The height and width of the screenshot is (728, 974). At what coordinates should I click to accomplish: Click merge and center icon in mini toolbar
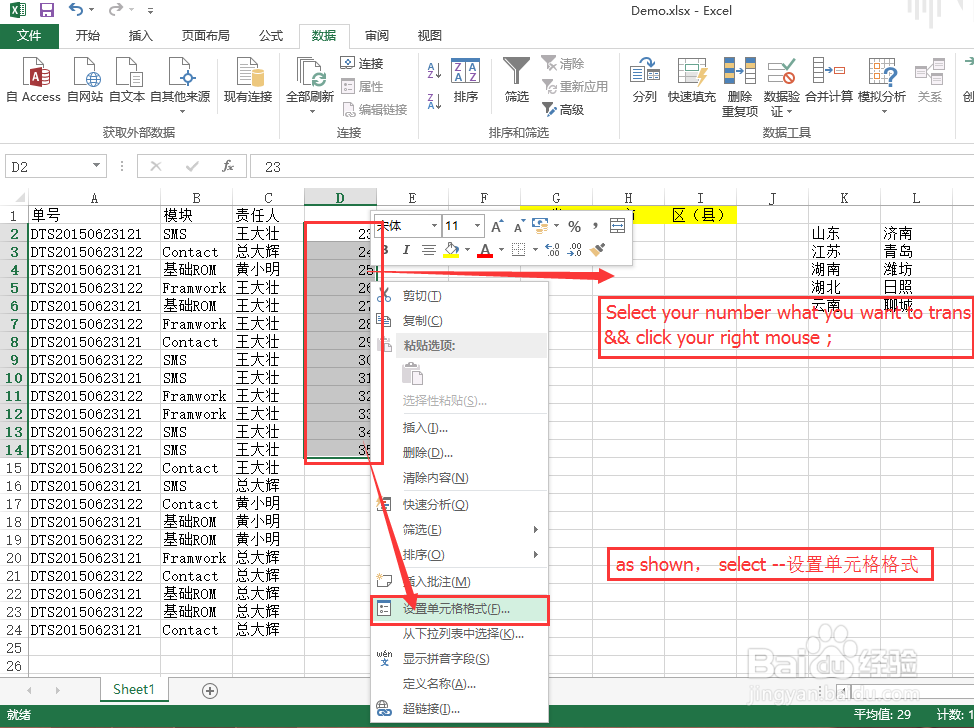point(617,226)
